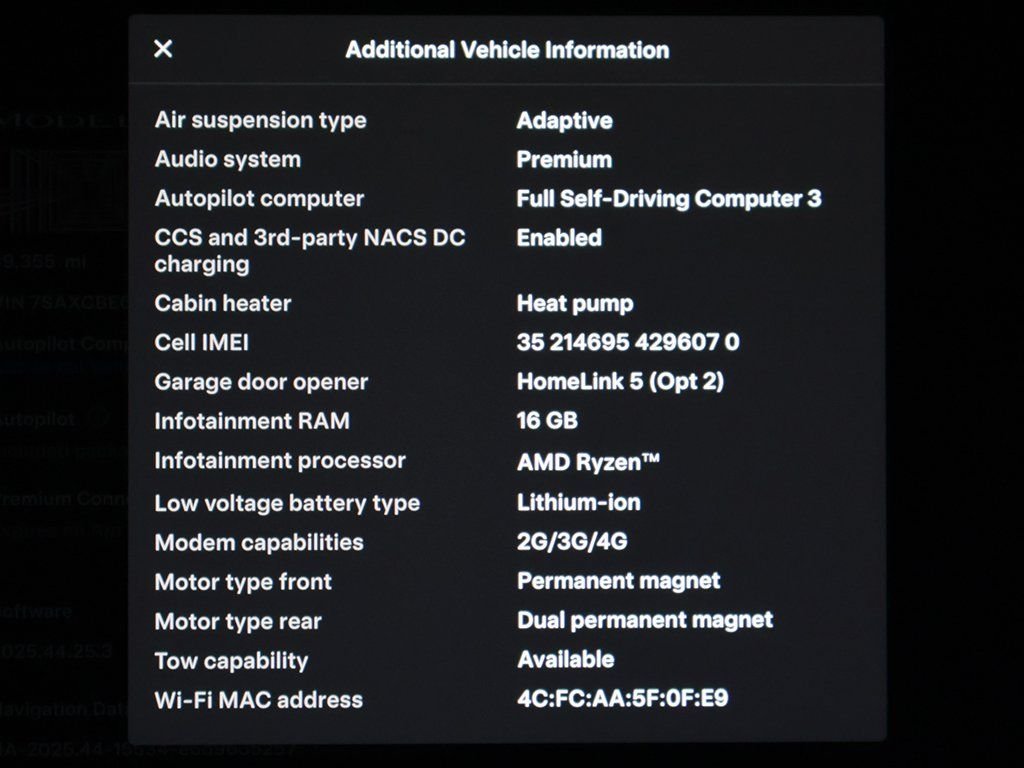Select the 2G/3G/4G modem value
Screen dimensions: 1024x768
pos(572,542)
